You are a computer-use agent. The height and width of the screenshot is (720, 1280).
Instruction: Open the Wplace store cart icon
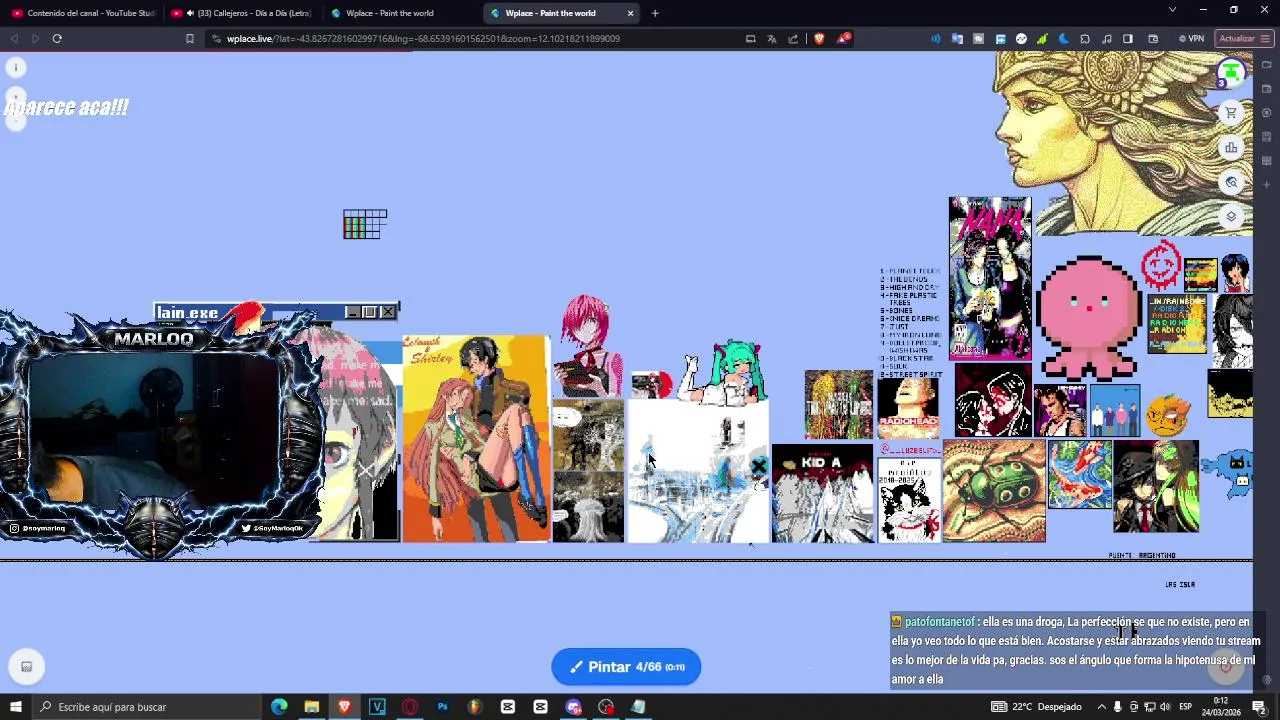[x=1231, y=112]
